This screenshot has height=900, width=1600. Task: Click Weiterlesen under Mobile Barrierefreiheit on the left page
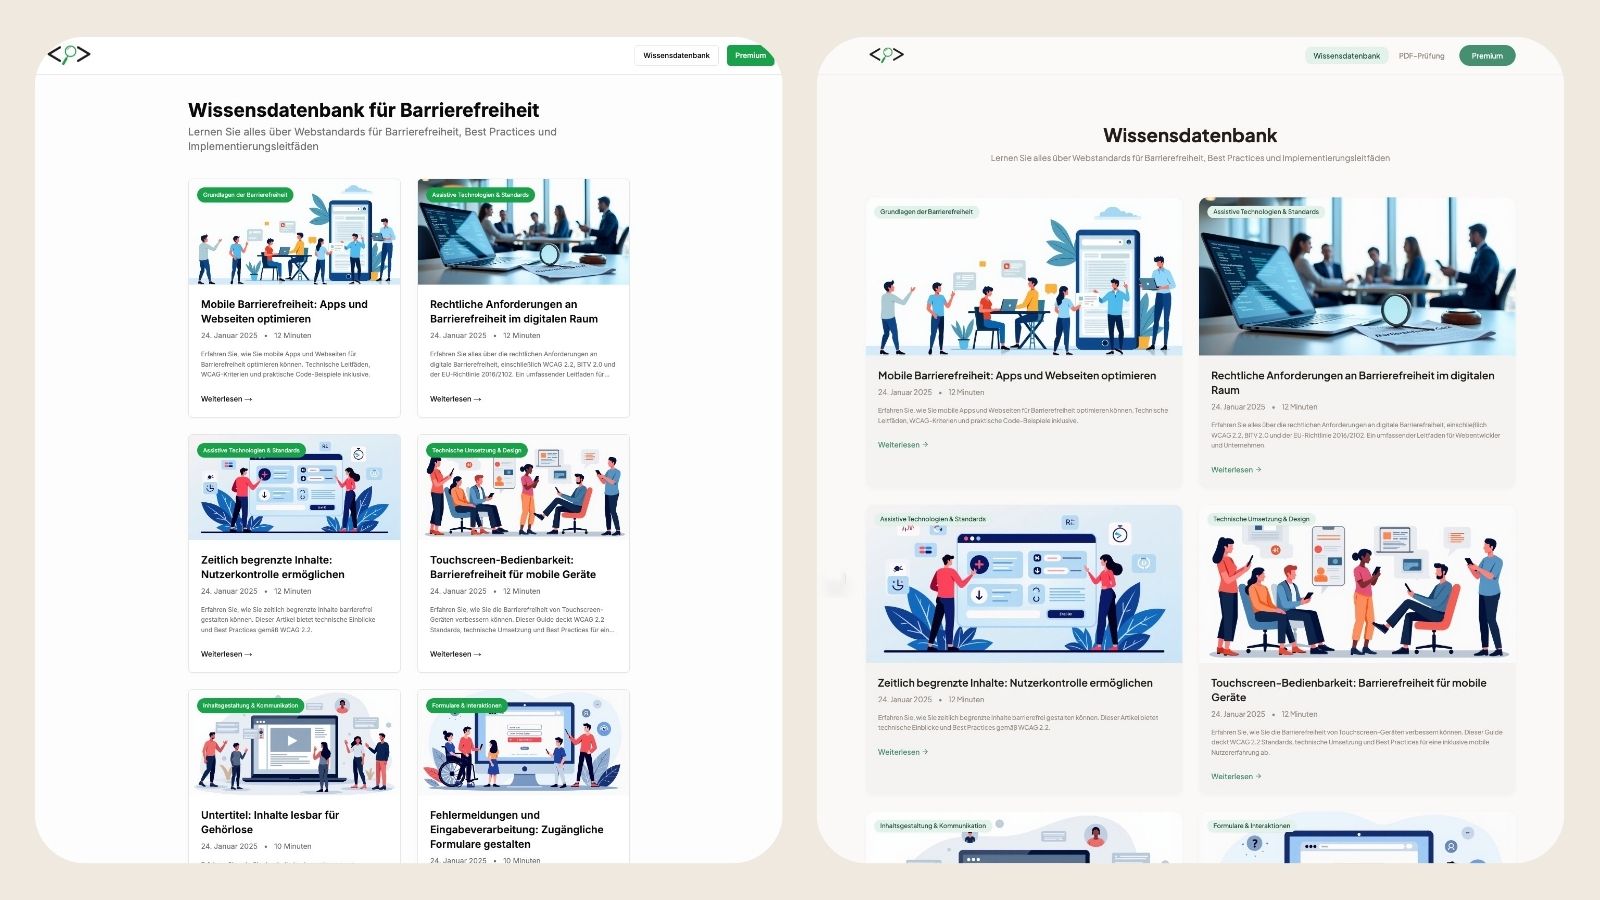[x=226, y=399]
